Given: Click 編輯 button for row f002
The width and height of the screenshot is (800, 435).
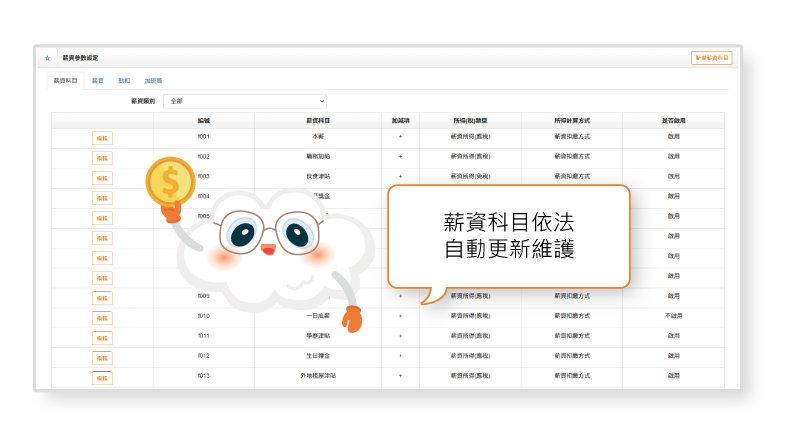Looking at the screenshot, I should (103, 158).
